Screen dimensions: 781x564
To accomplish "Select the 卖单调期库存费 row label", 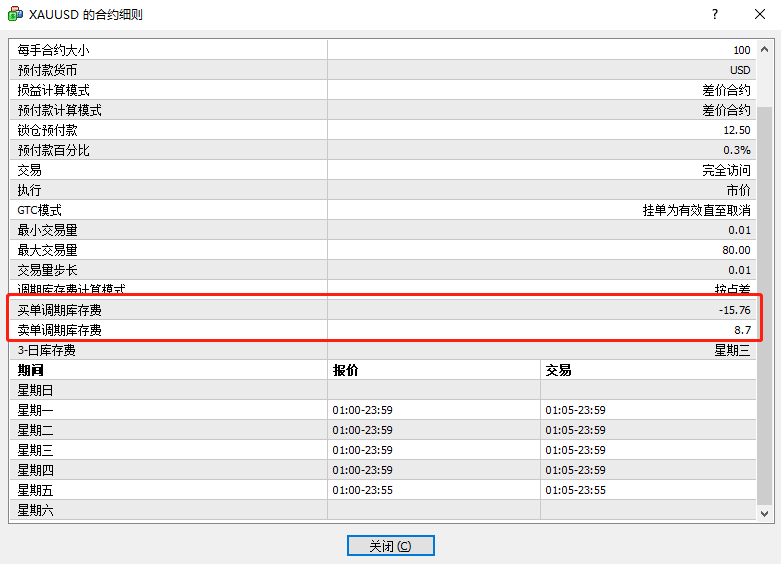I will click(x=59, y=330).
